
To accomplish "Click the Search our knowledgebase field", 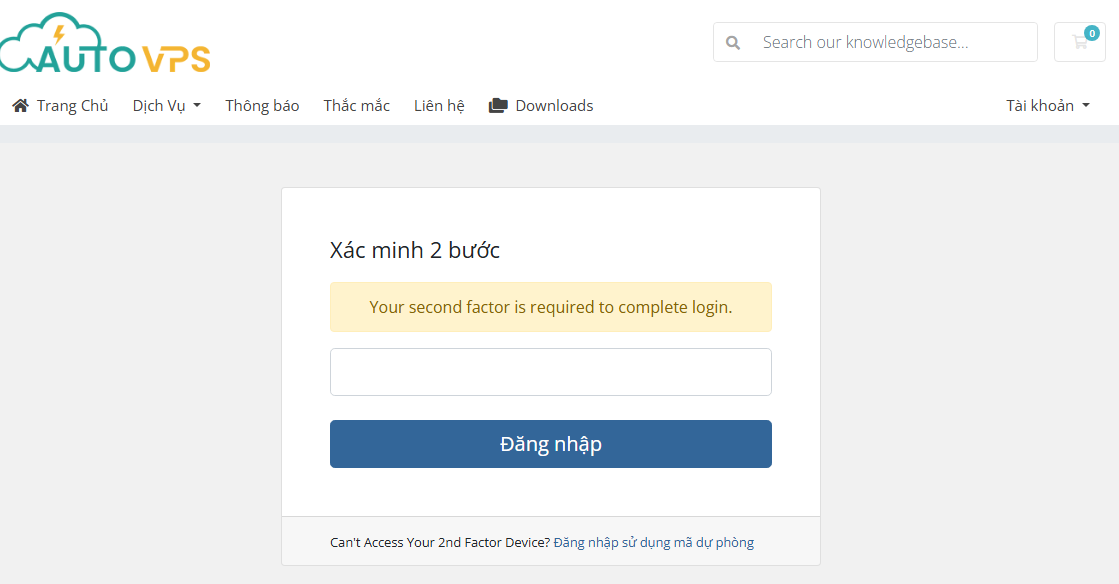I will coord(875,42).
